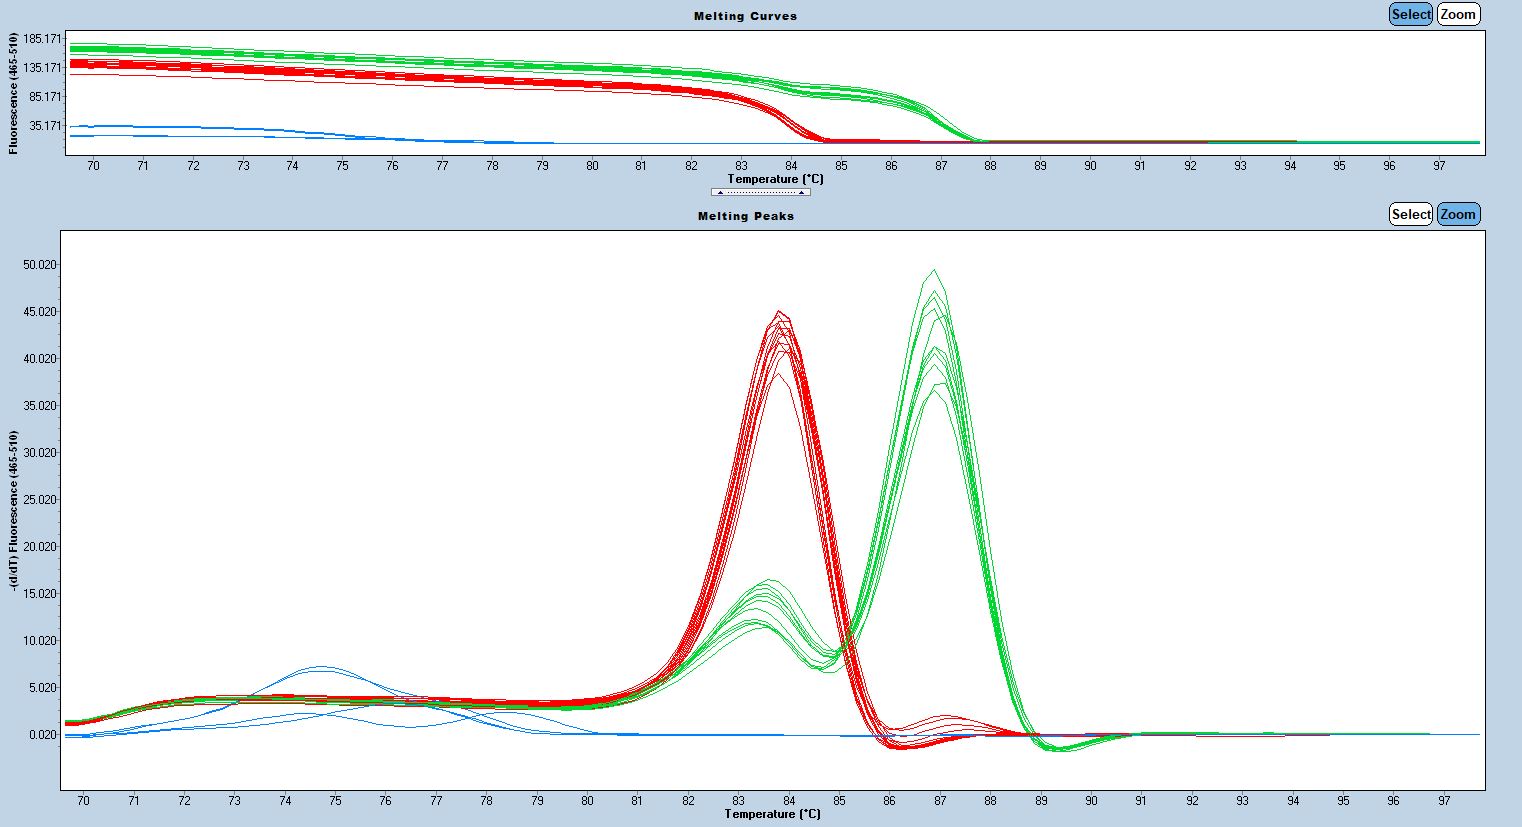Click the "Fluorescence (465-510)" axis label of Melting Curves

14,93
